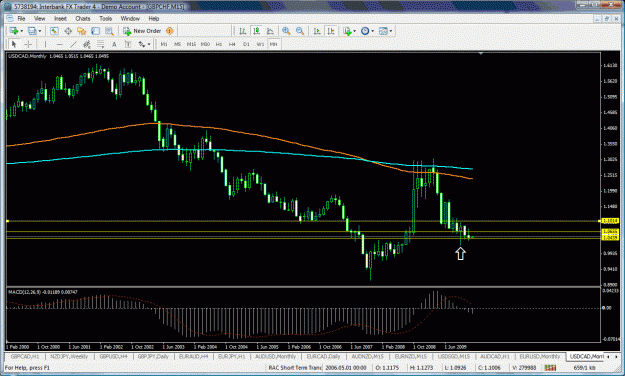This screenshot has width=625, height=376.
Task: Switch timeframe to H4
Action: pos(232,44)
